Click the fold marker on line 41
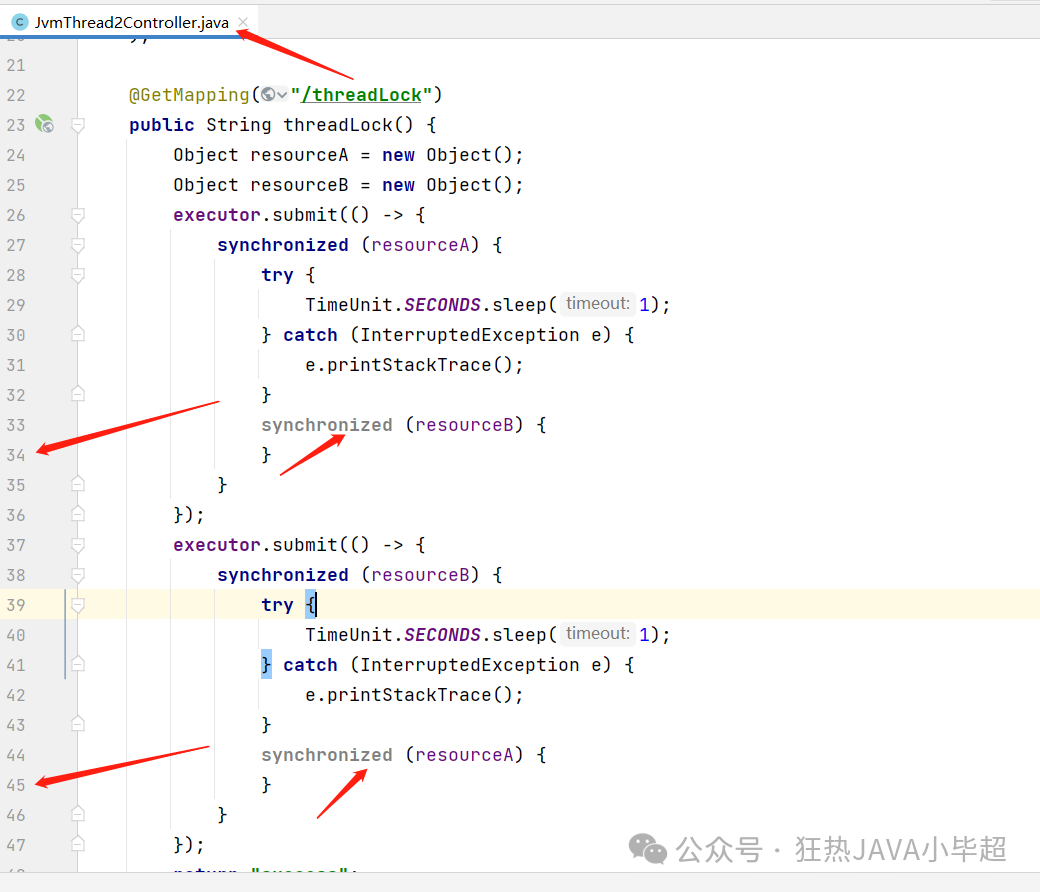 pyautogui.click(x=78, y=664)
